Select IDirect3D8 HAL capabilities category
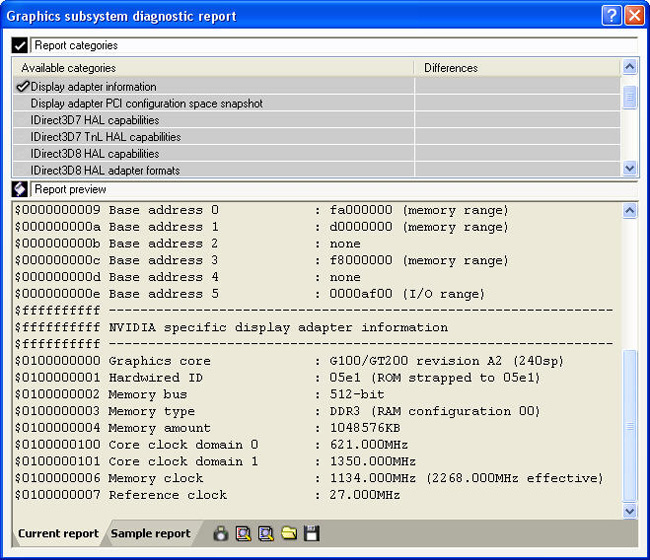This screenshot has height=560, width=650. [x=317, y=153]
